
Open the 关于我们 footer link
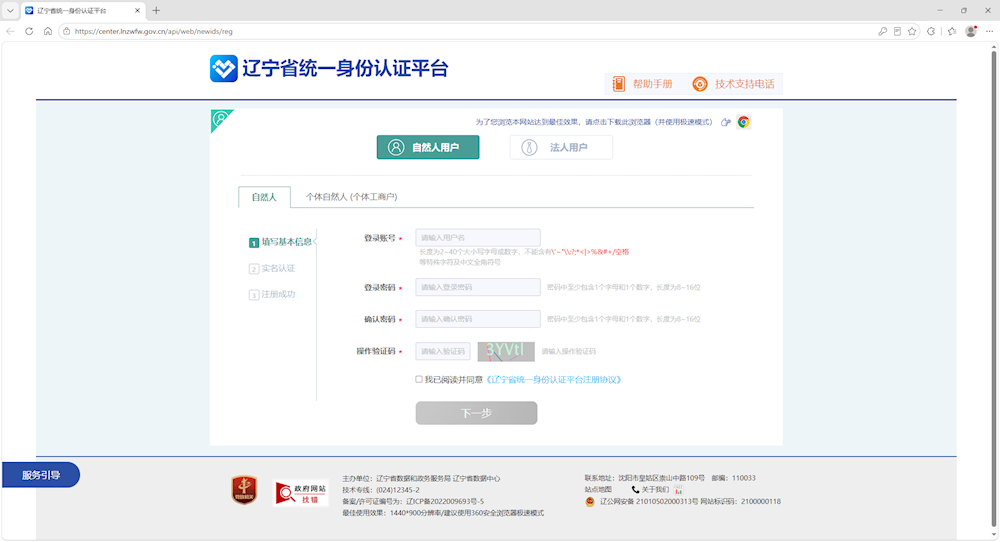tap(655, 490)
